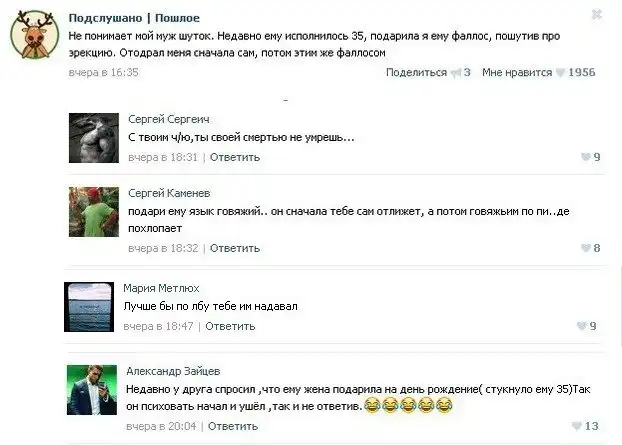Click Ответить under Сергей Сергеич's comment
Viewport: 622px width, 445px height.
[235, 157]
